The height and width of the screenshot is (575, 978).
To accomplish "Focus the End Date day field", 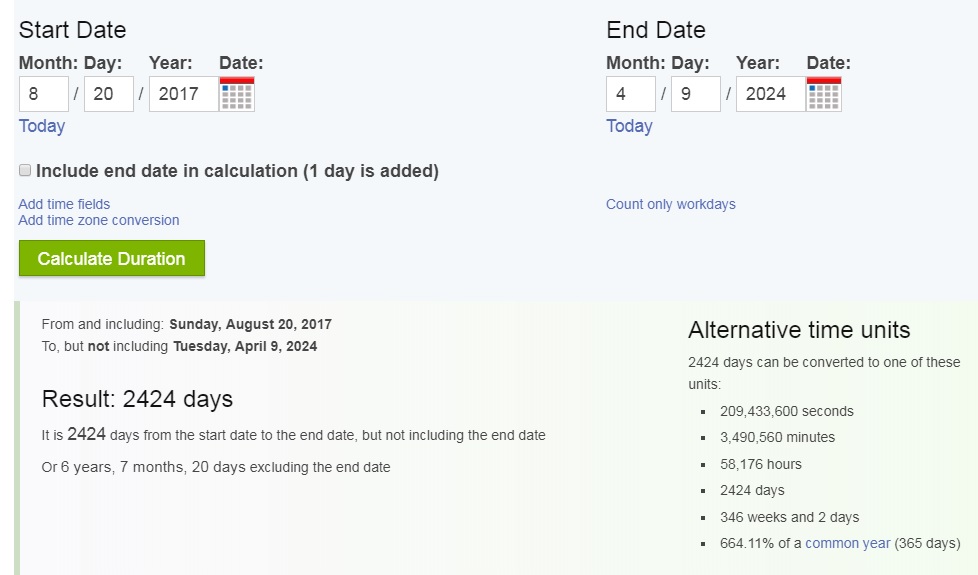I will click(696, 94).
